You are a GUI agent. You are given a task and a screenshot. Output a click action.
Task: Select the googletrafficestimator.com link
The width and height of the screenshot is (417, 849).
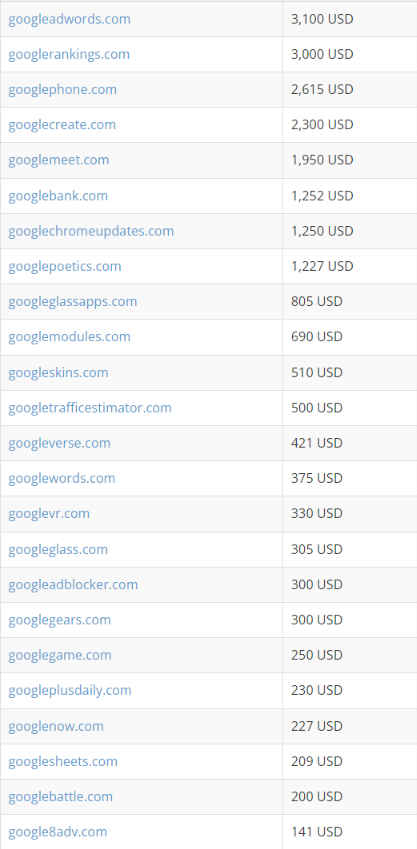tap(90, 408)
